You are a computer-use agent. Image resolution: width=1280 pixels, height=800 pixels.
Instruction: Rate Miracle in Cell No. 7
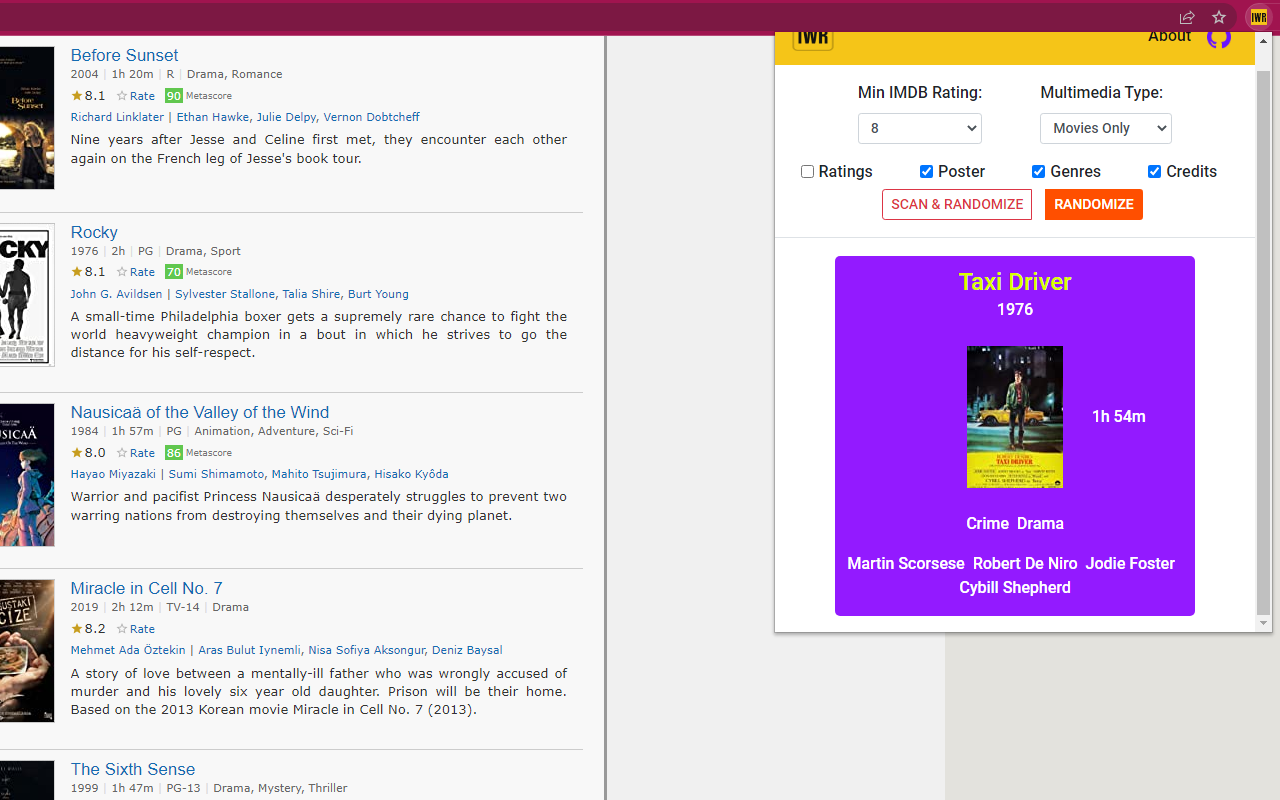[136, 629]
